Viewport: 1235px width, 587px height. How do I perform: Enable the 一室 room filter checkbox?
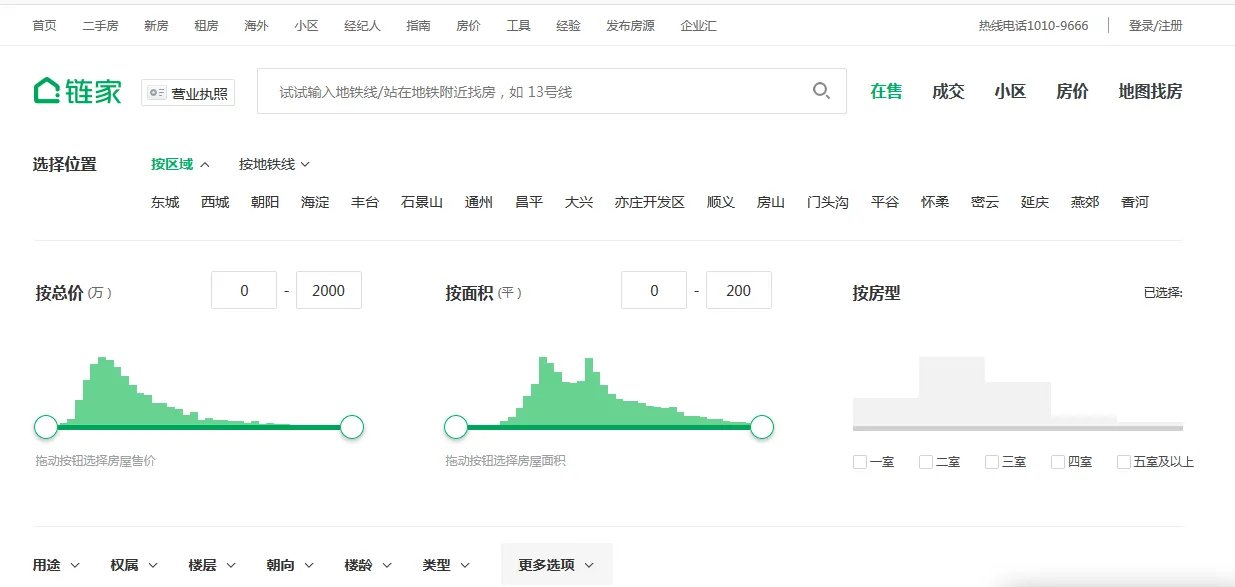(858, 461)
